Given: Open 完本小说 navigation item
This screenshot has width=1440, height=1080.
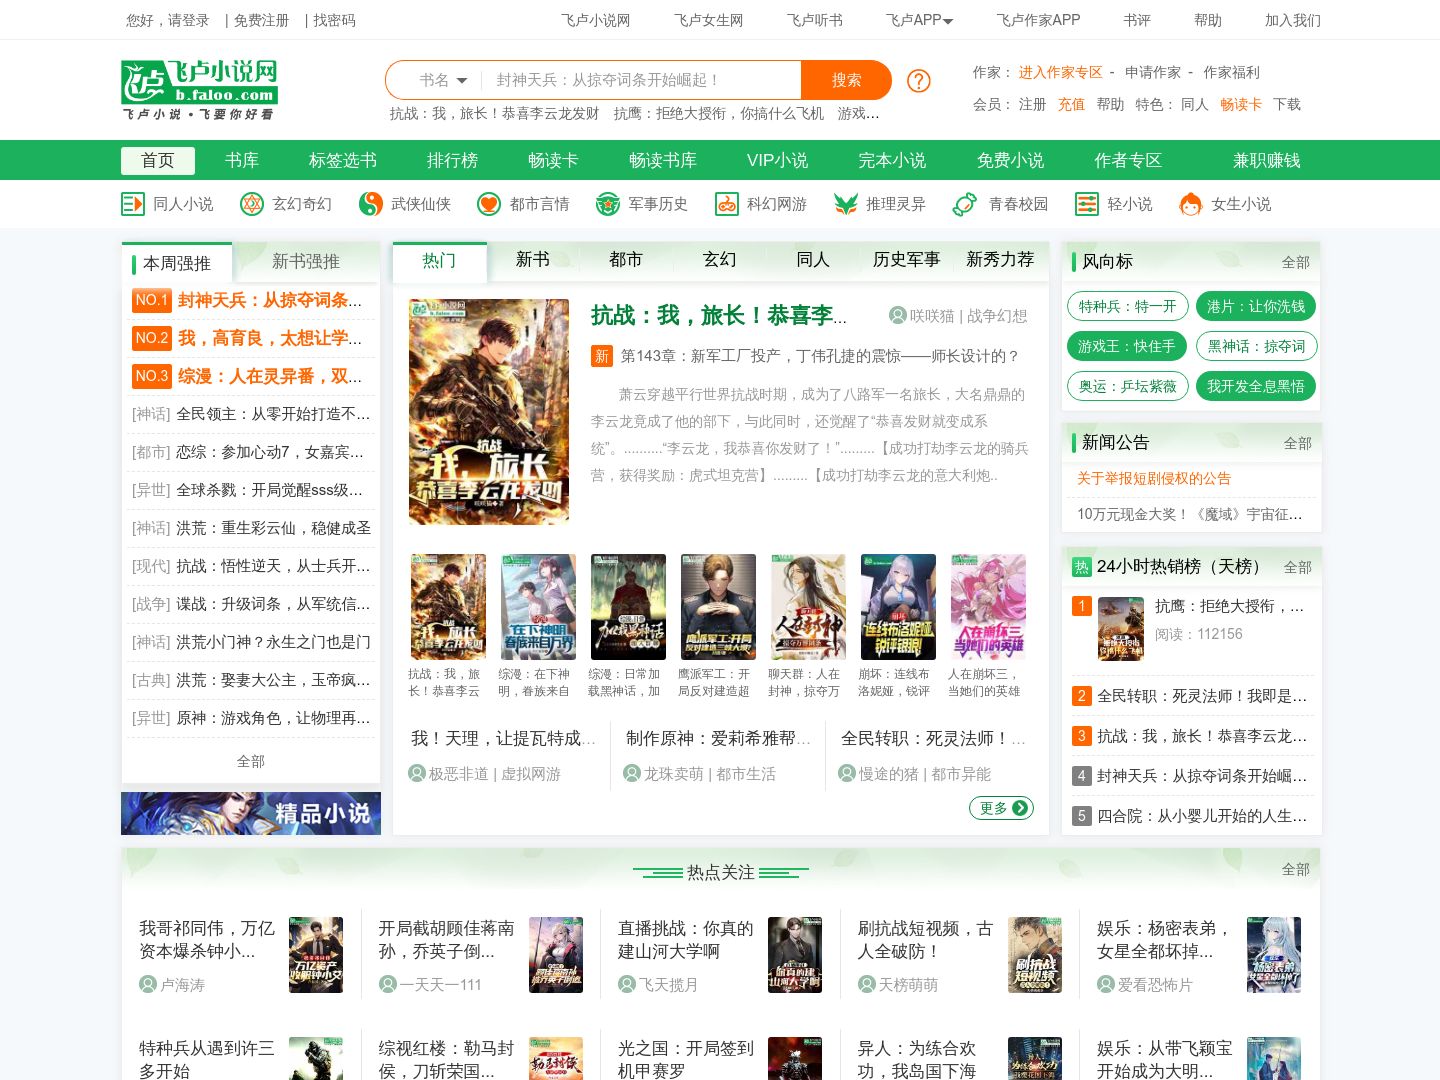Looking at the screenshot, I should coord(892,161).
